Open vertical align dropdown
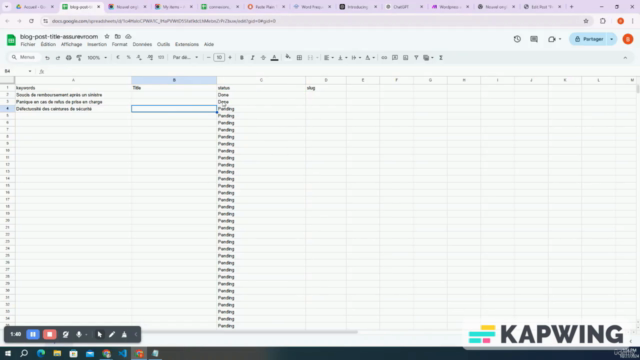 (342, 58)
